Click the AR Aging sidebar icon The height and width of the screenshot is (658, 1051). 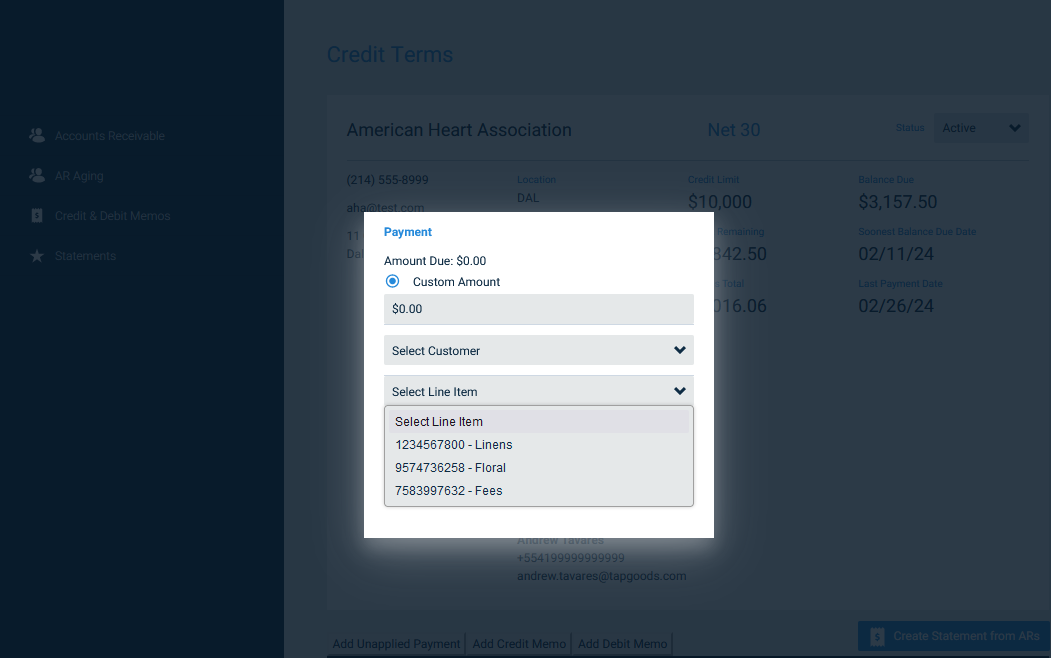tap(37, 176)
